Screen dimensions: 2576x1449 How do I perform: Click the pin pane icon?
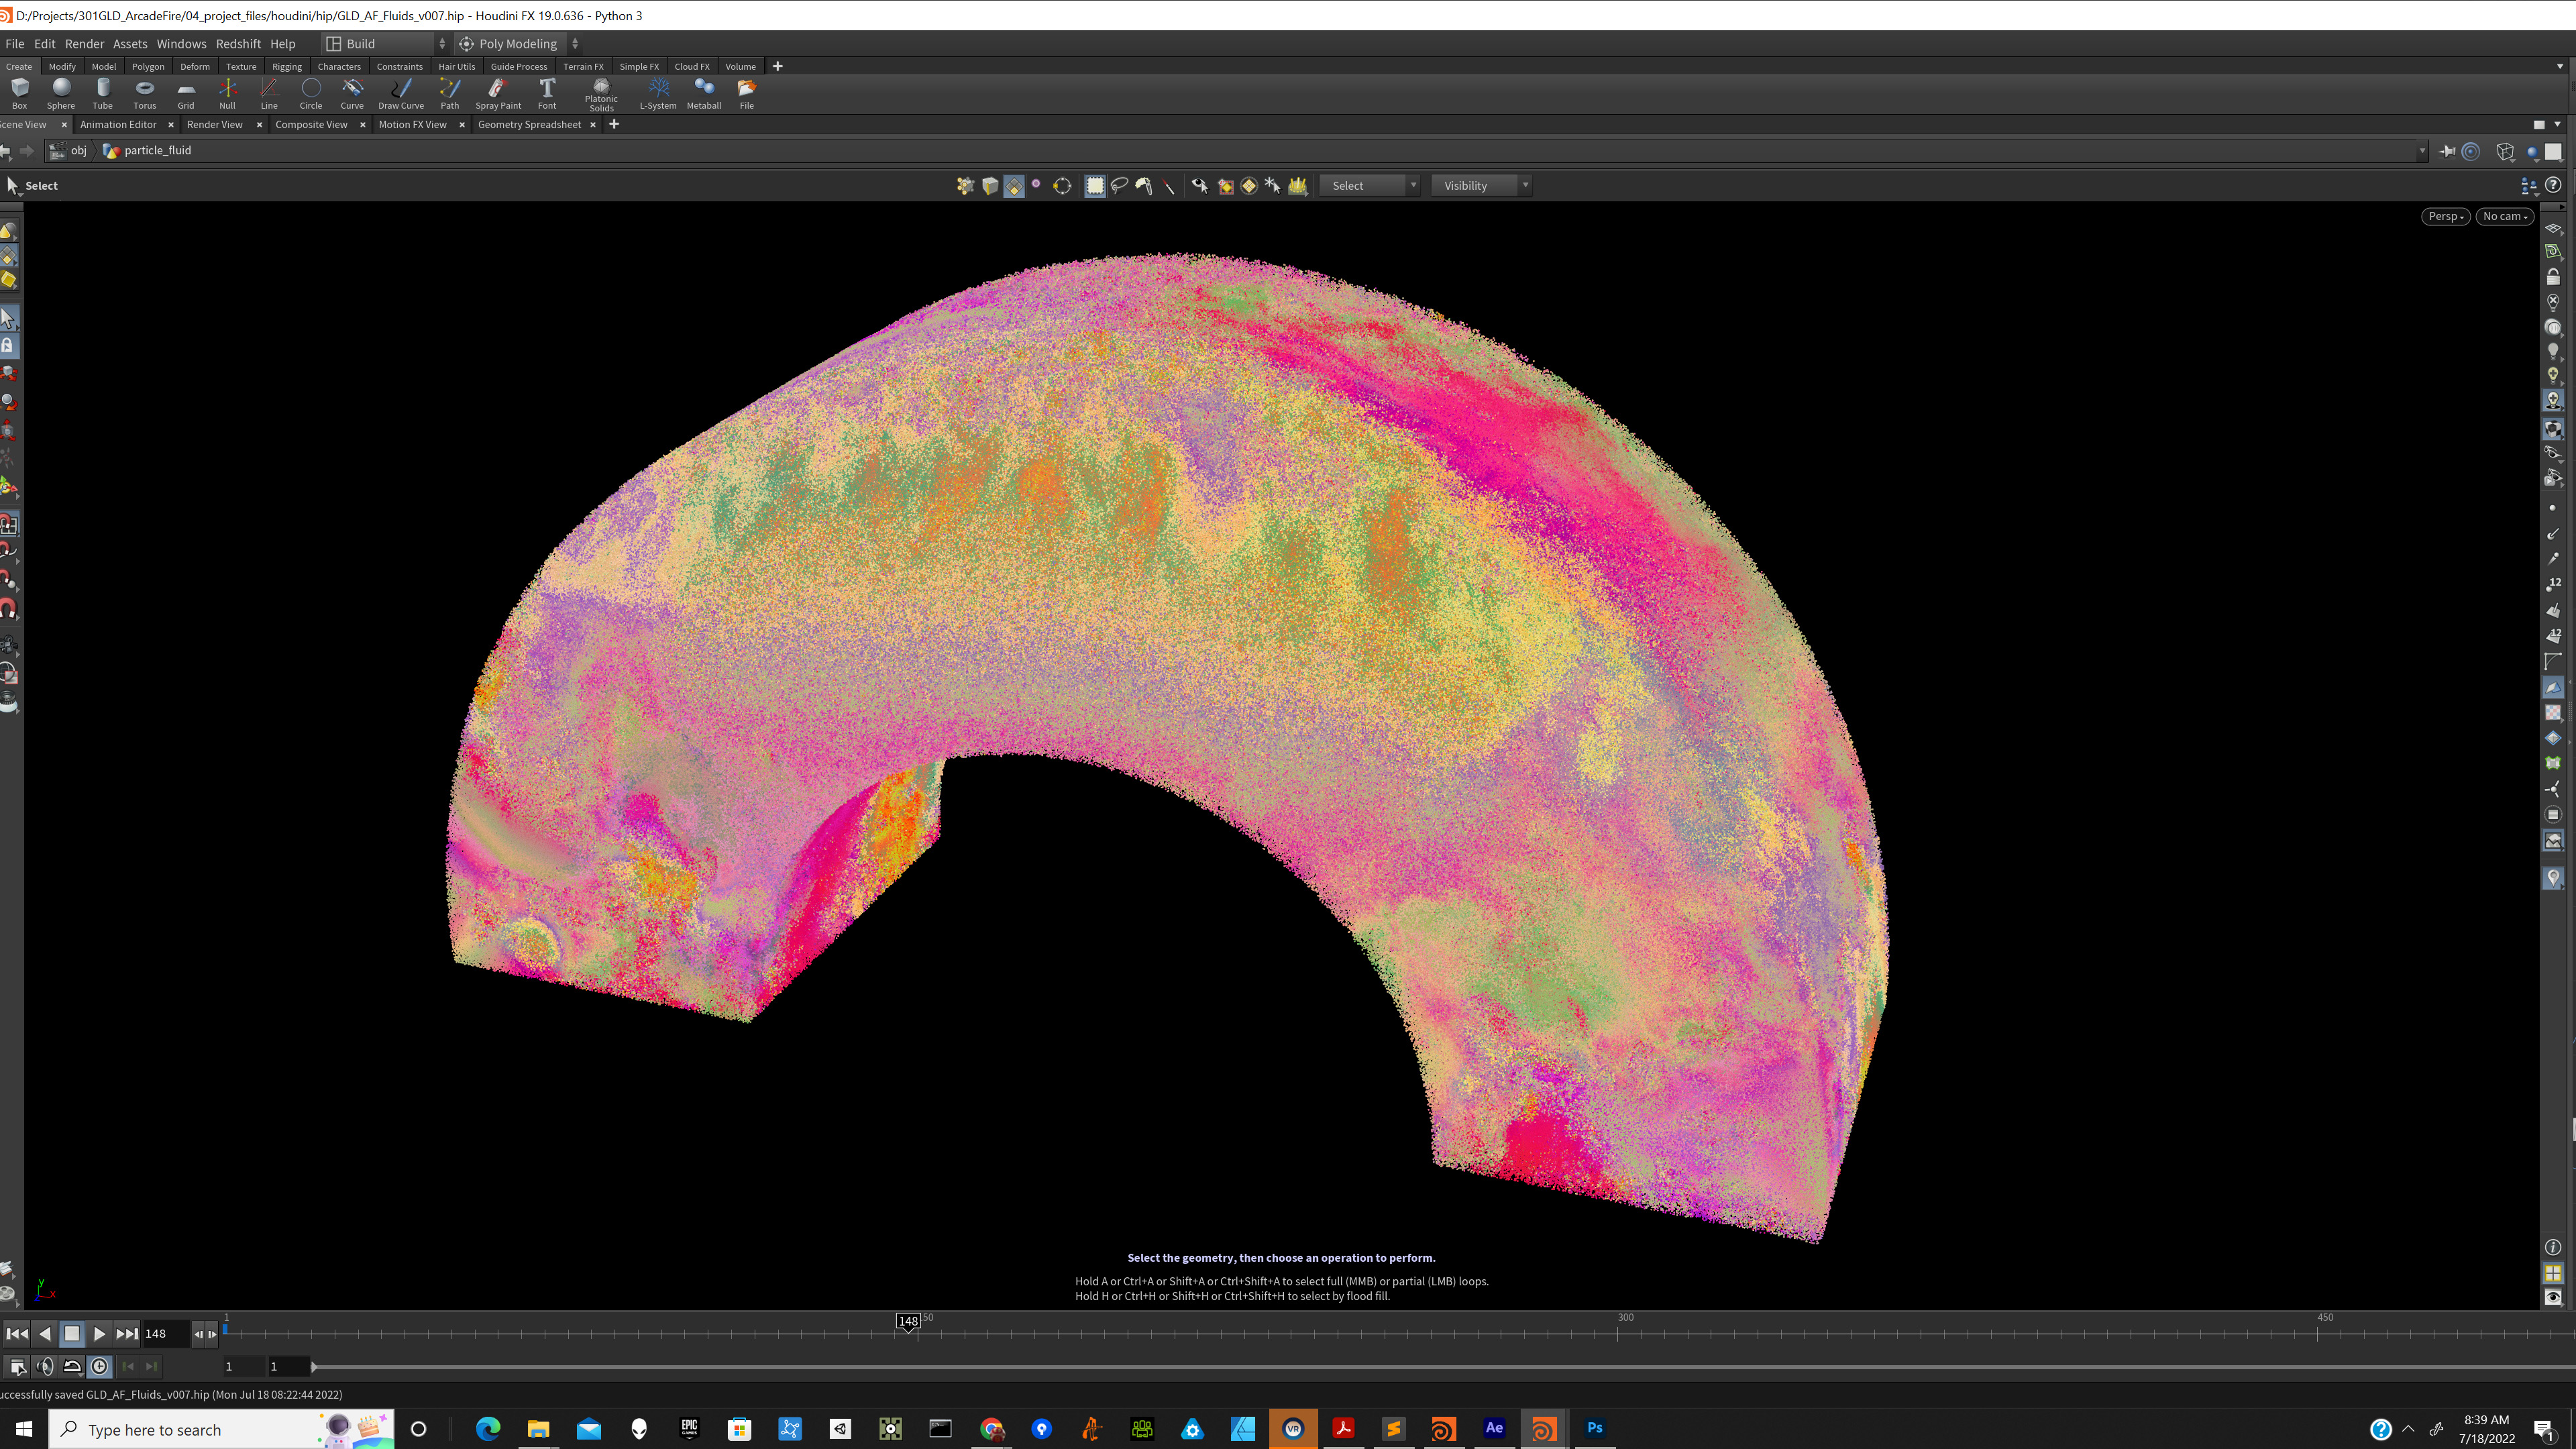tap(2447, 151)
